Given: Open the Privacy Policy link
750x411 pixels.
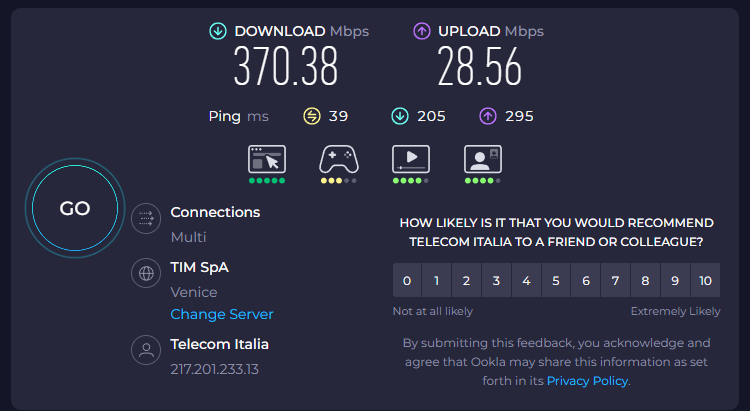Looking at the screenshot, I should coord(588,380).
